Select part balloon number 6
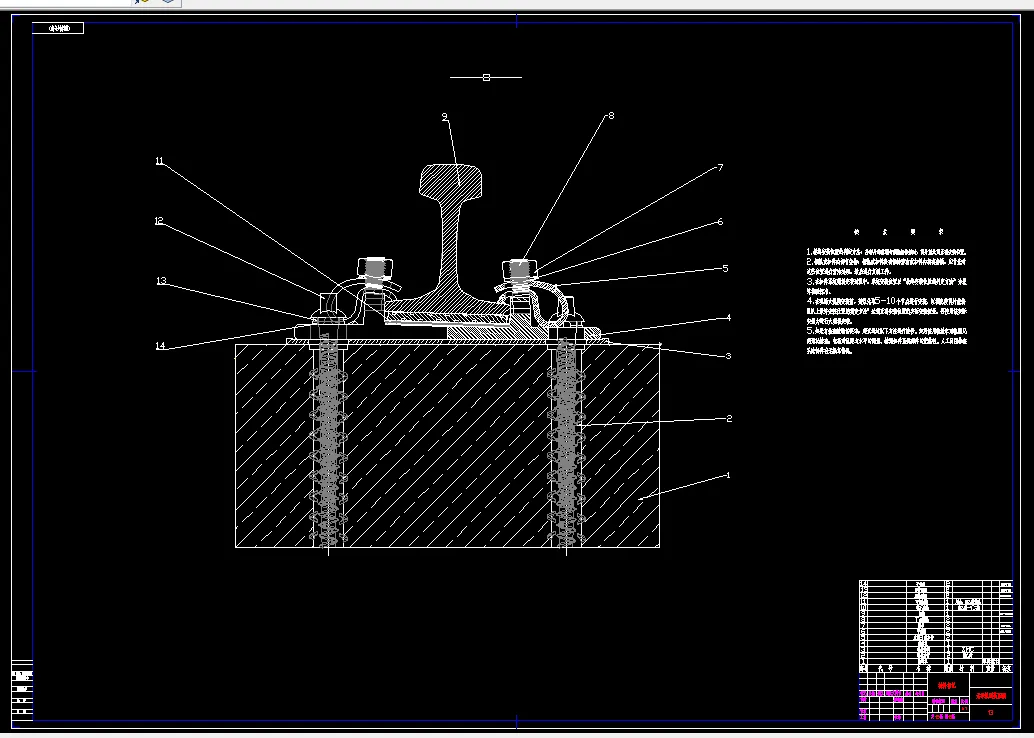This screenshot has height=738, width=1034. coord(720,222)
